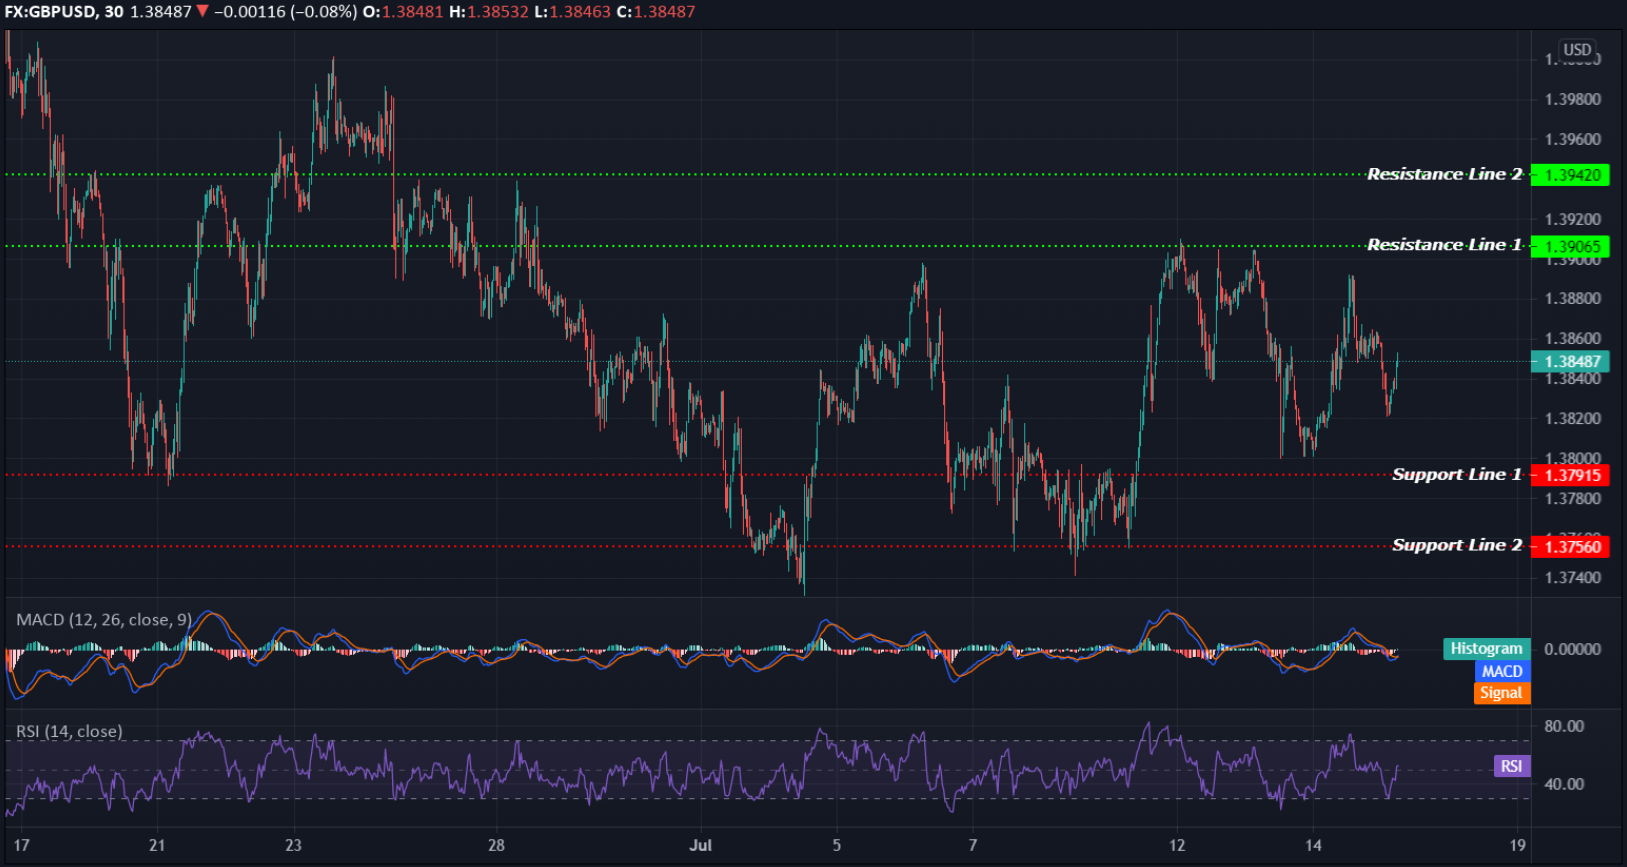
Task: Click the current price 1.38487 axis label
Action: pyautogui.click(x=1571, y=362)
